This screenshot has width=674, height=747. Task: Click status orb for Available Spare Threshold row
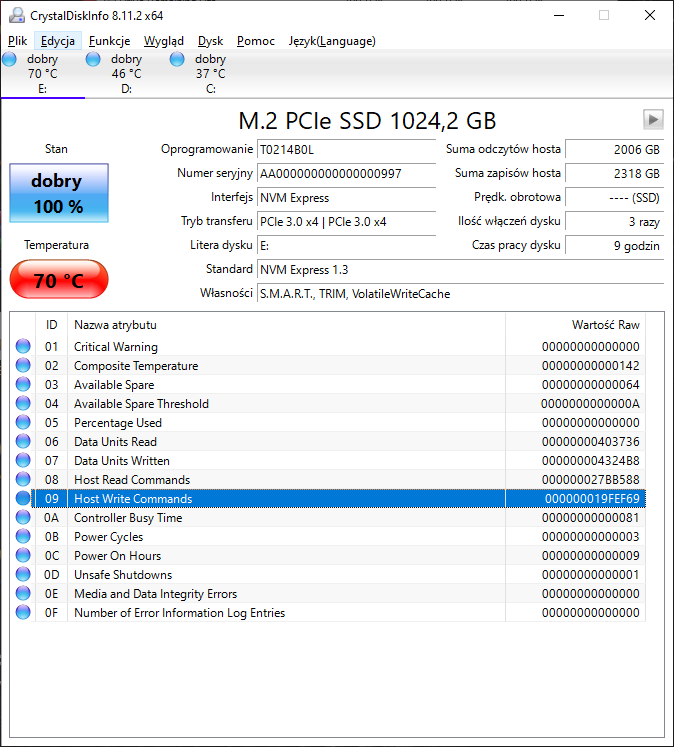coord(23,404)
